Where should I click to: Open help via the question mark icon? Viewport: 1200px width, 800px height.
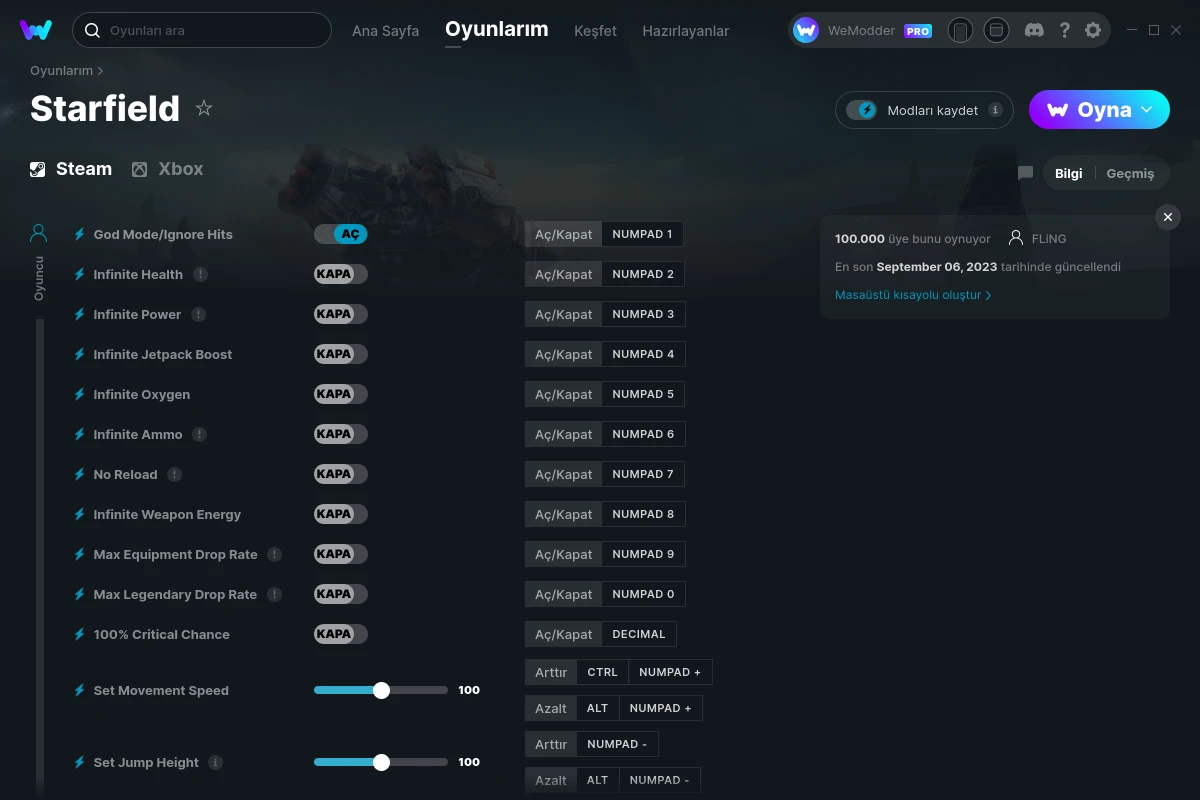[x=1065, y=30]
